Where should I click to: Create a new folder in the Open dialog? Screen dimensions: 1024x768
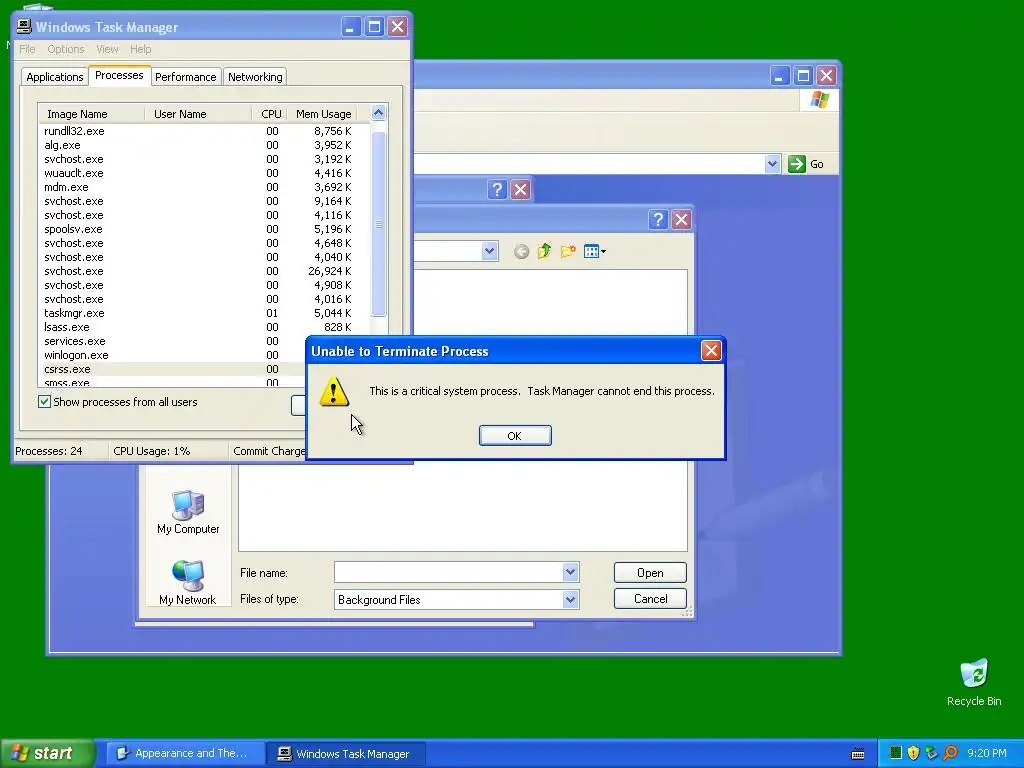pyautogui.click(x=568, y=251)
